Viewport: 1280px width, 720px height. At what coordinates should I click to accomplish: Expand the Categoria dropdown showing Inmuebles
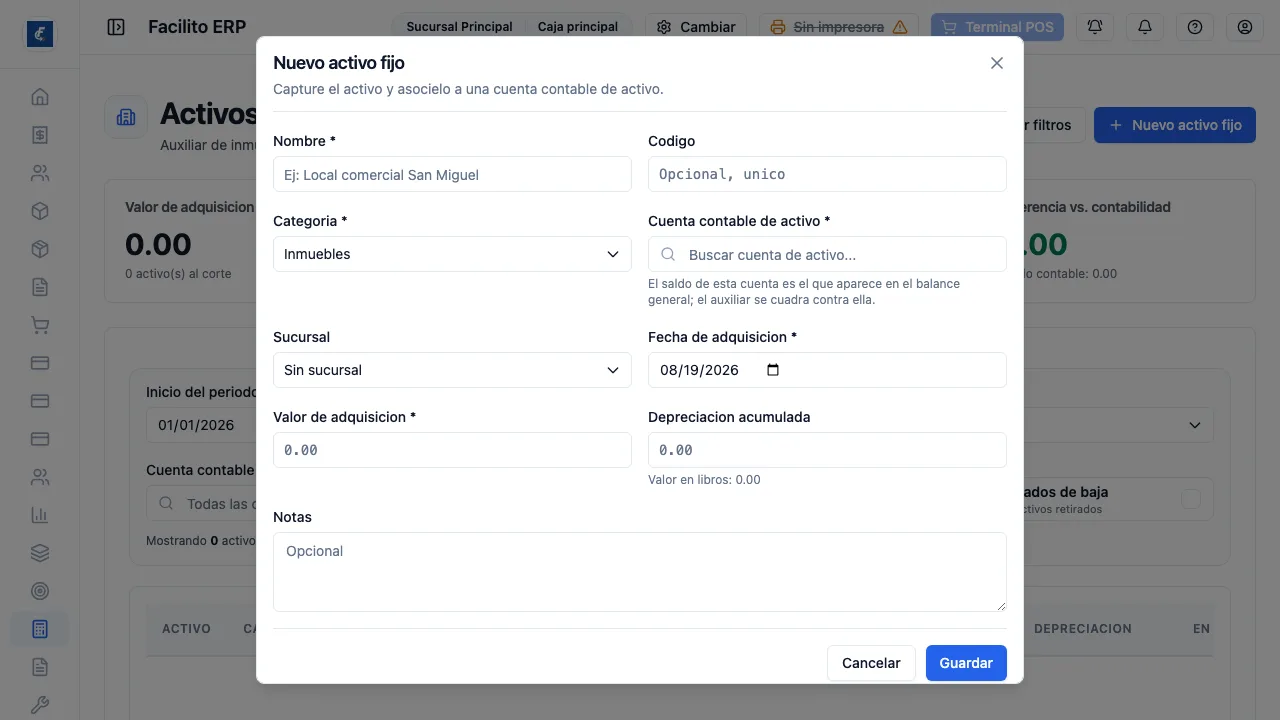point(452,254)
